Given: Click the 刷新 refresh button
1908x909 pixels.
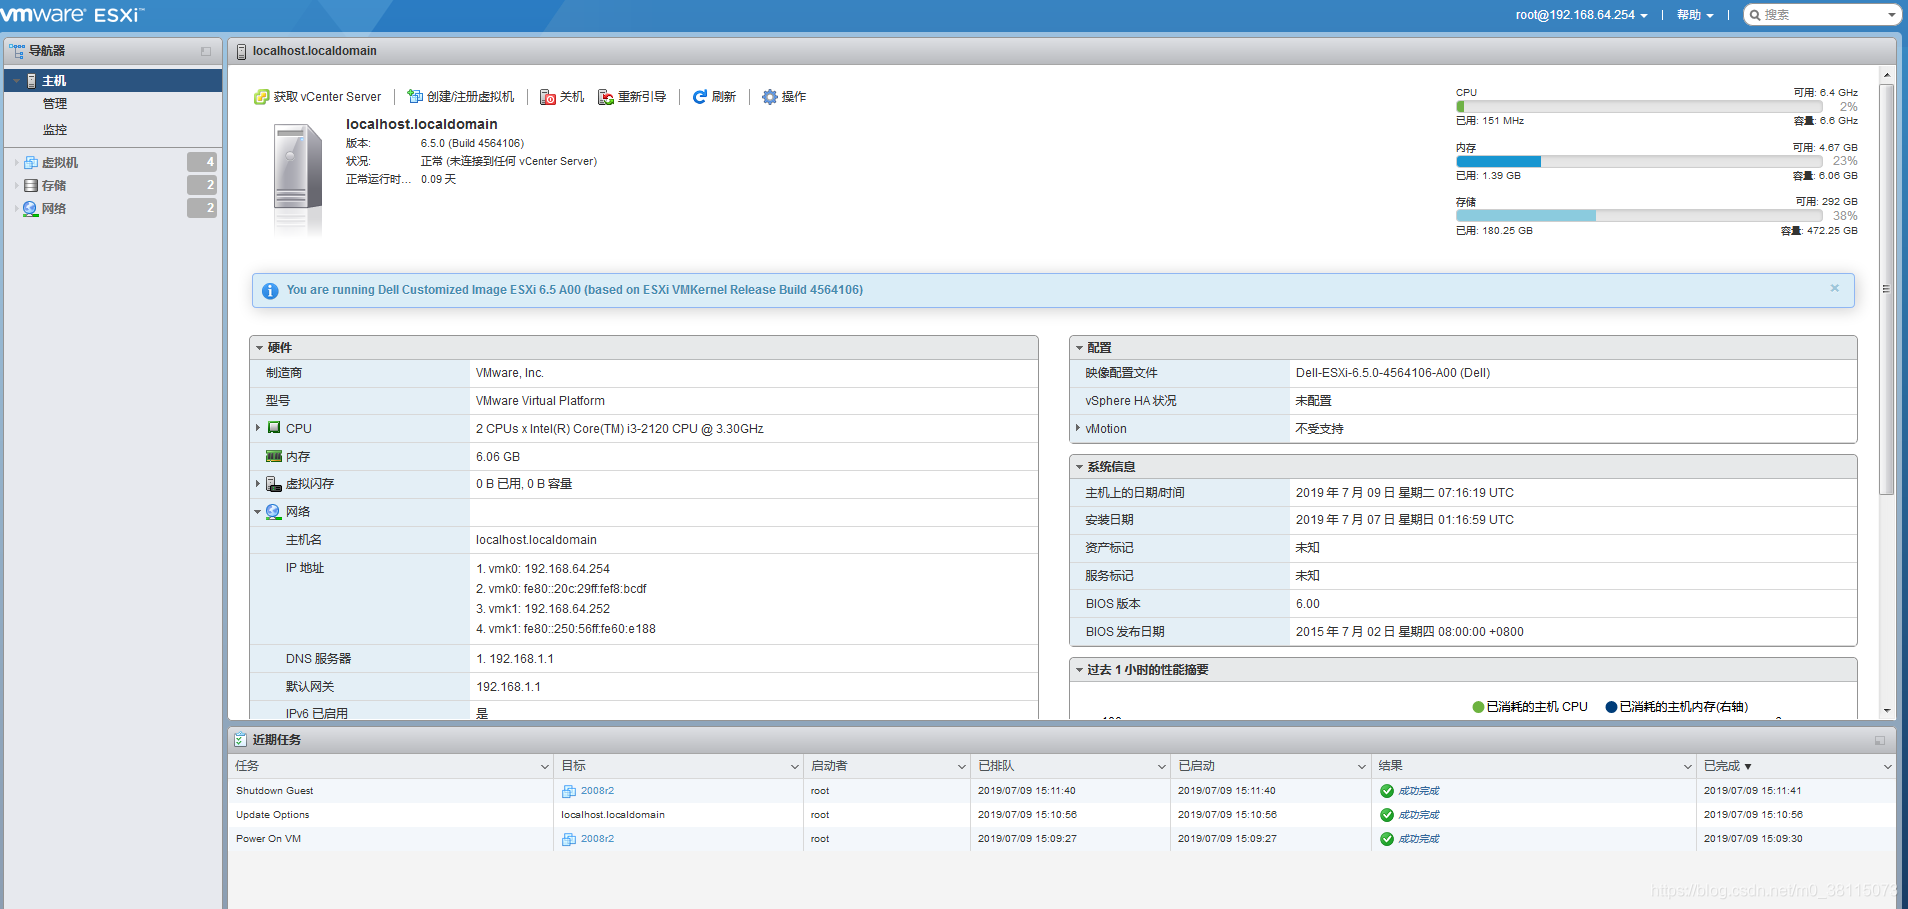Looking at the screenshot, I should point(714,97).
